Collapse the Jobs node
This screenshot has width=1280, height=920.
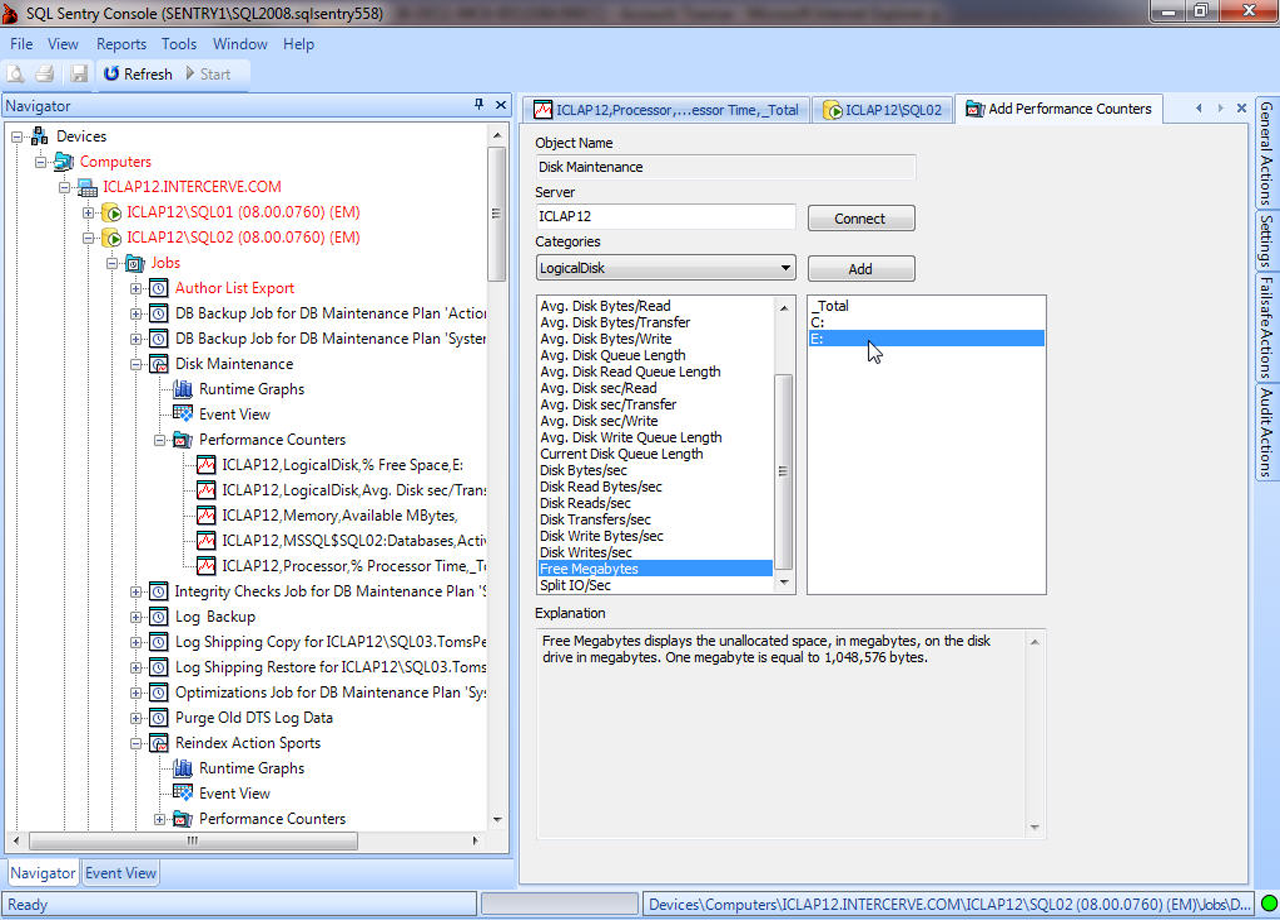point(112,263)
